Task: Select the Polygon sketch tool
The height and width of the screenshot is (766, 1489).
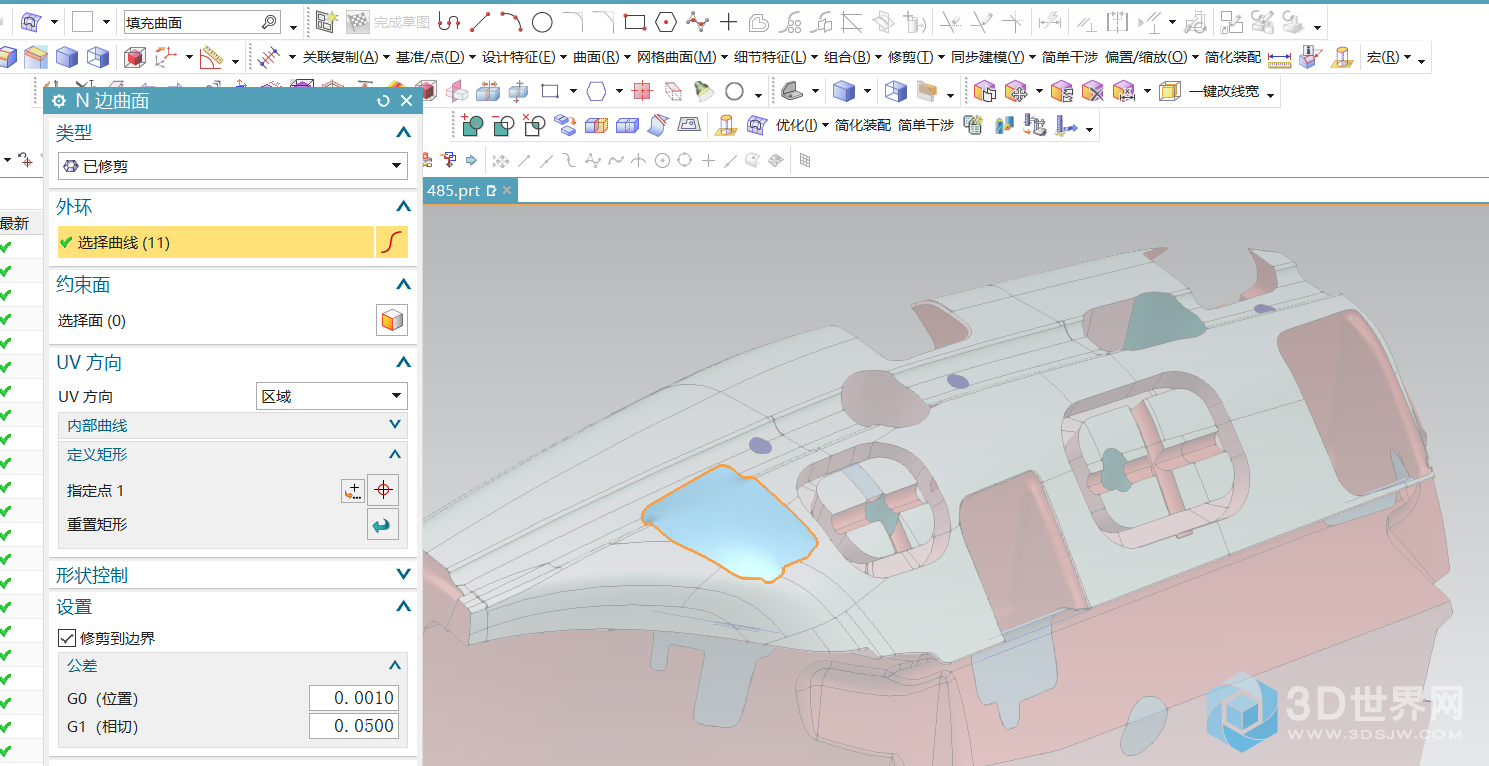Action: pyautogui.click(x=666, y=21)
